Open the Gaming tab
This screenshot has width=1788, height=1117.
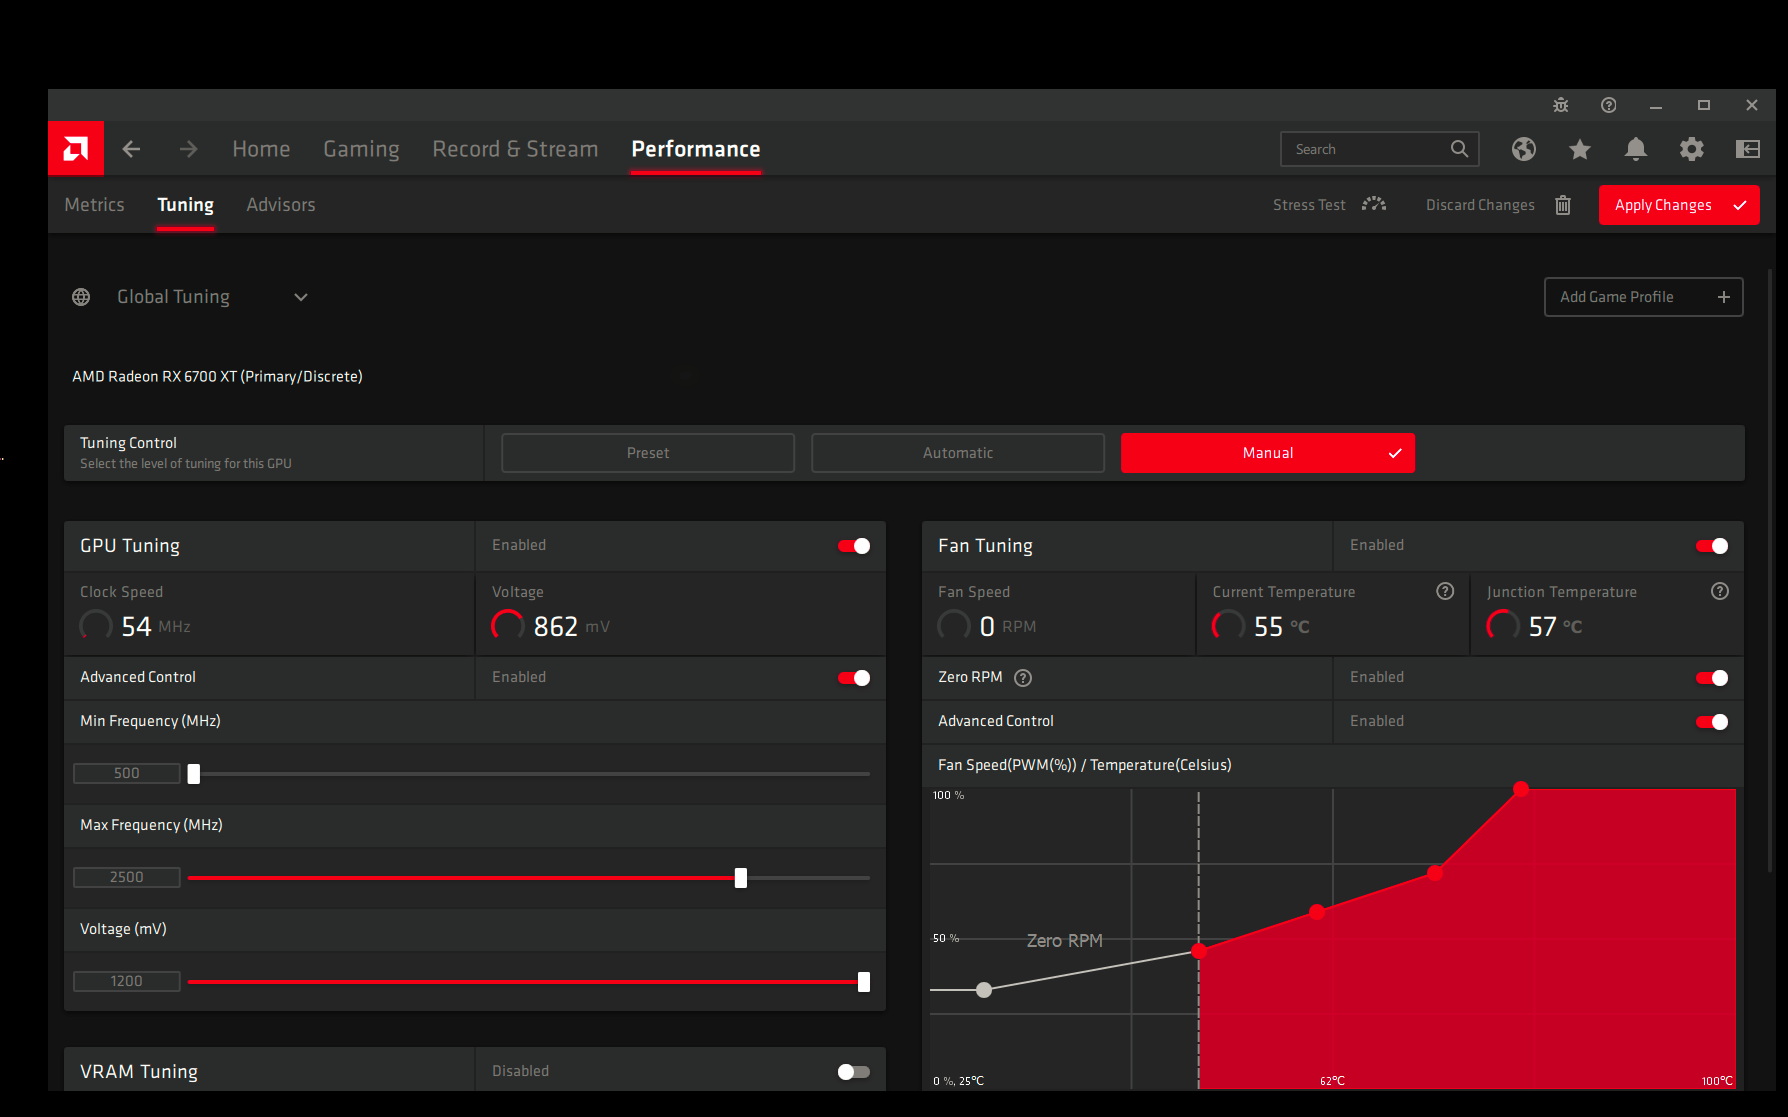tap(361, 149)
